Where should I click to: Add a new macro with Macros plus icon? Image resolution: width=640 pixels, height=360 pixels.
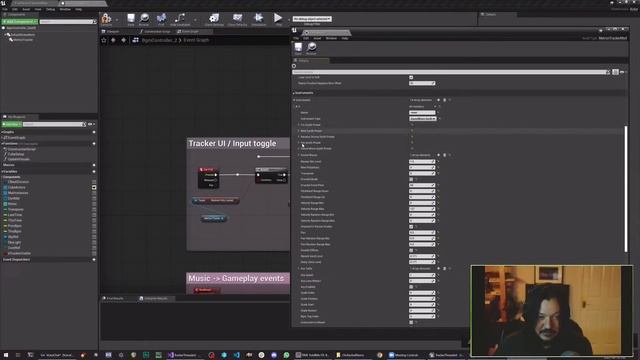[x=94, y=165]
